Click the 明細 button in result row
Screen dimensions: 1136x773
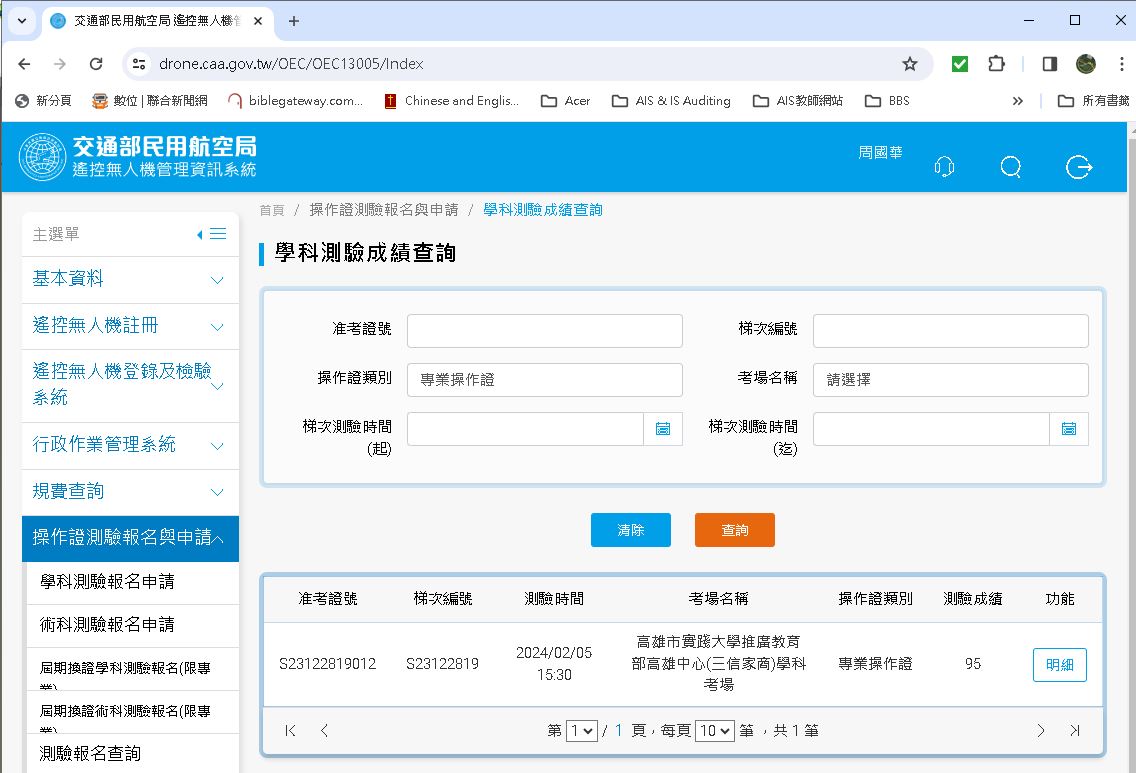1059,665
